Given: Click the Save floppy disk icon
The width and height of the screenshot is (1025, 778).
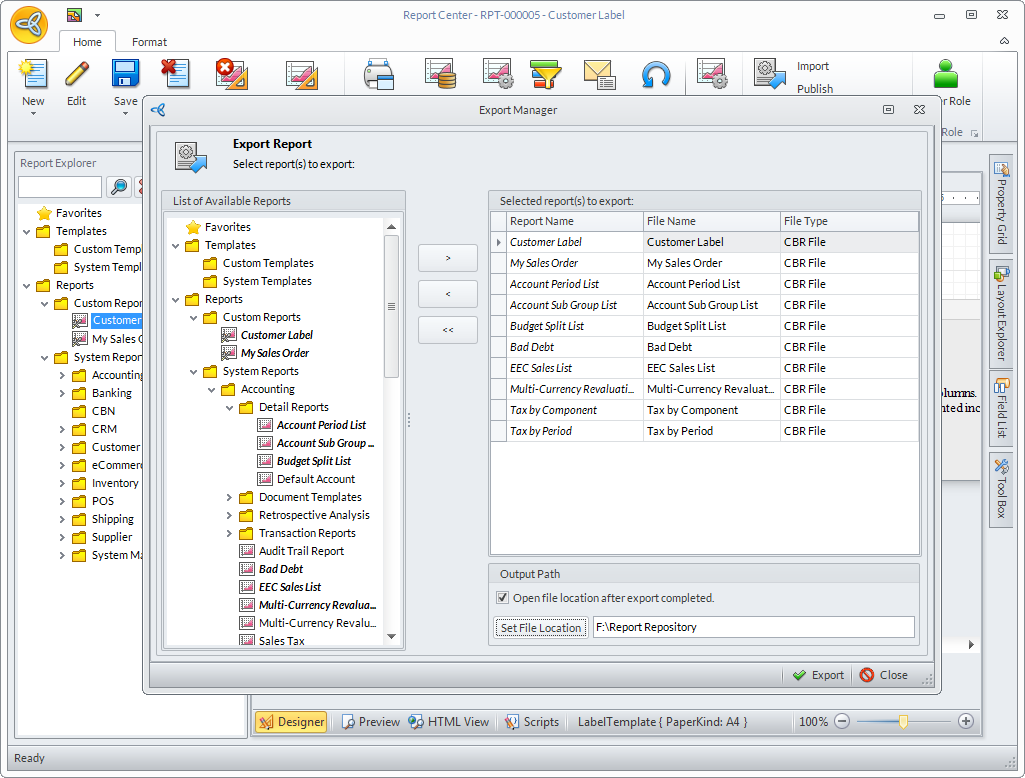Looking at the screenshot, I should tap(125, 76).
